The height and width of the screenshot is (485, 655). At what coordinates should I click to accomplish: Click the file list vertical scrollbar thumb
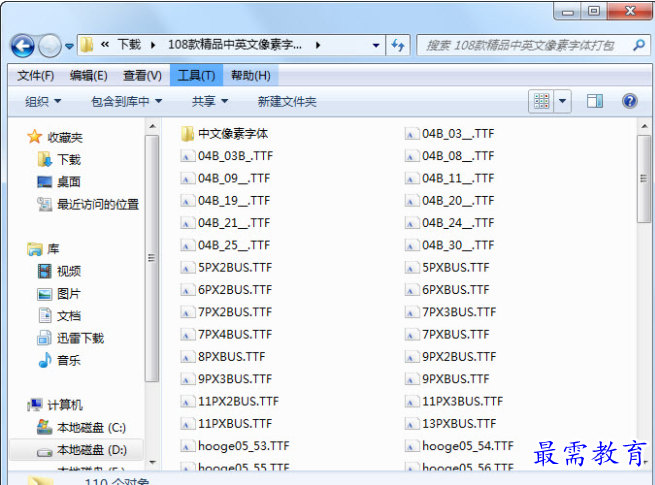pyautogui.click(x=643, y=179)
